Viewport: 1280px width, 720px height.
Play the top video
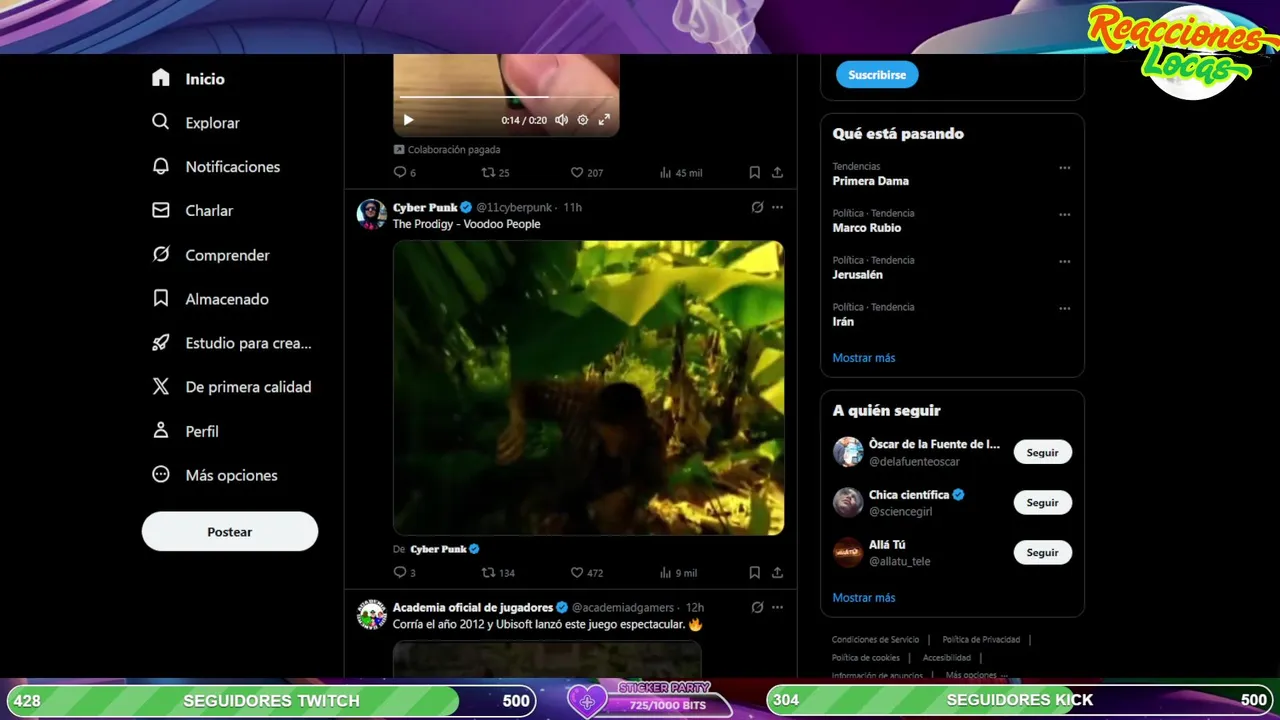(408, 120)
